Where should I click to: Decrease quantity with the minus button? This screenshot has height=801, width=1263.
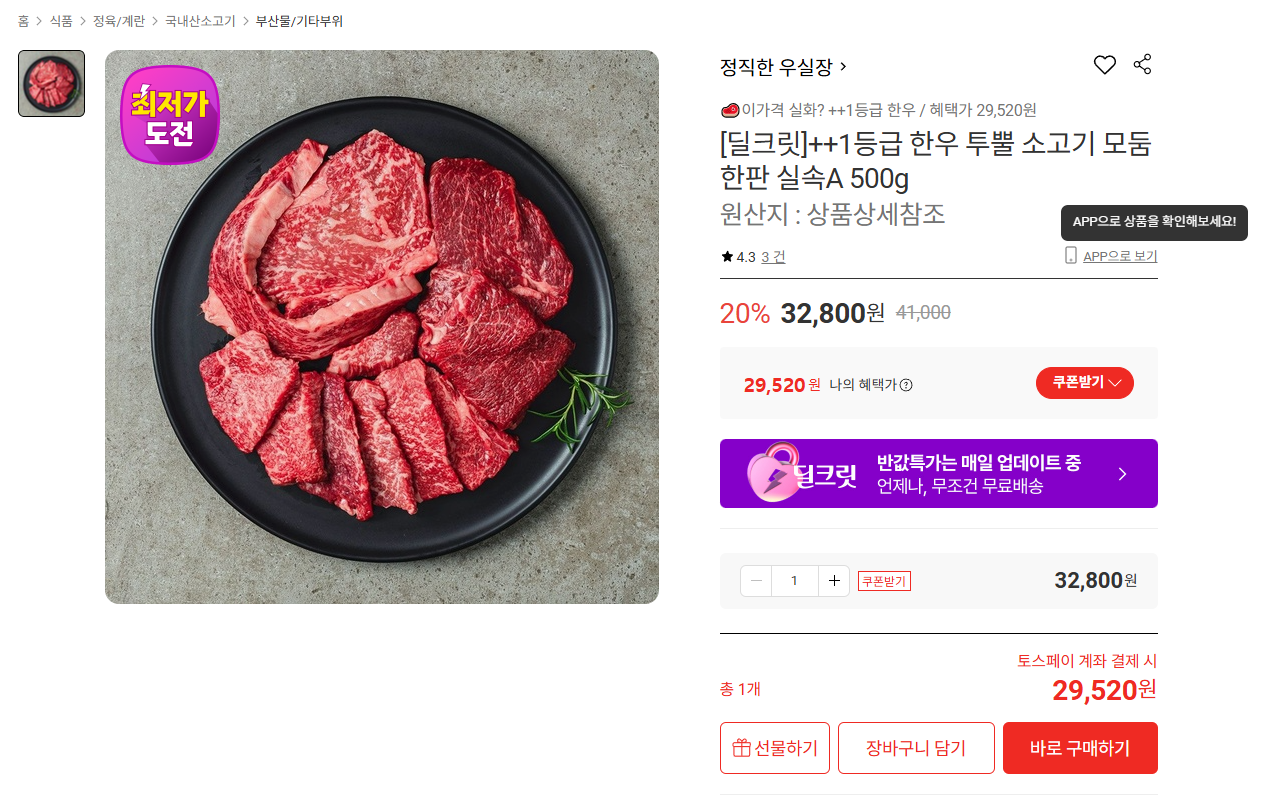click(x=756, y=581)
